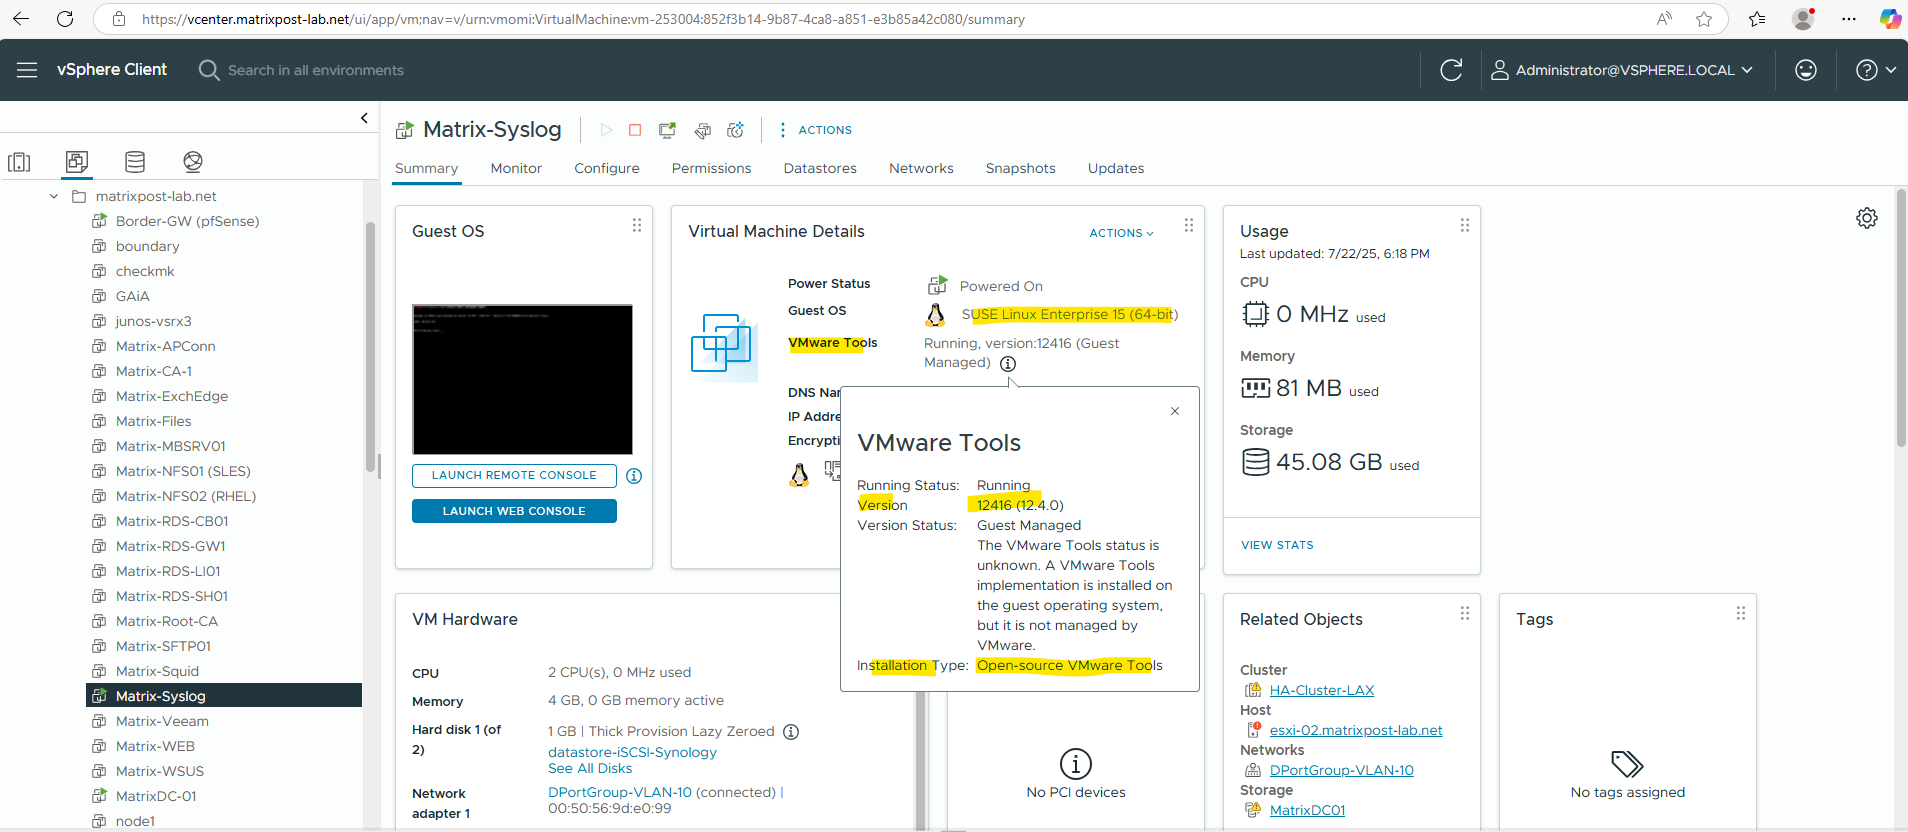Open the Networks tab

tap(921, 168)
